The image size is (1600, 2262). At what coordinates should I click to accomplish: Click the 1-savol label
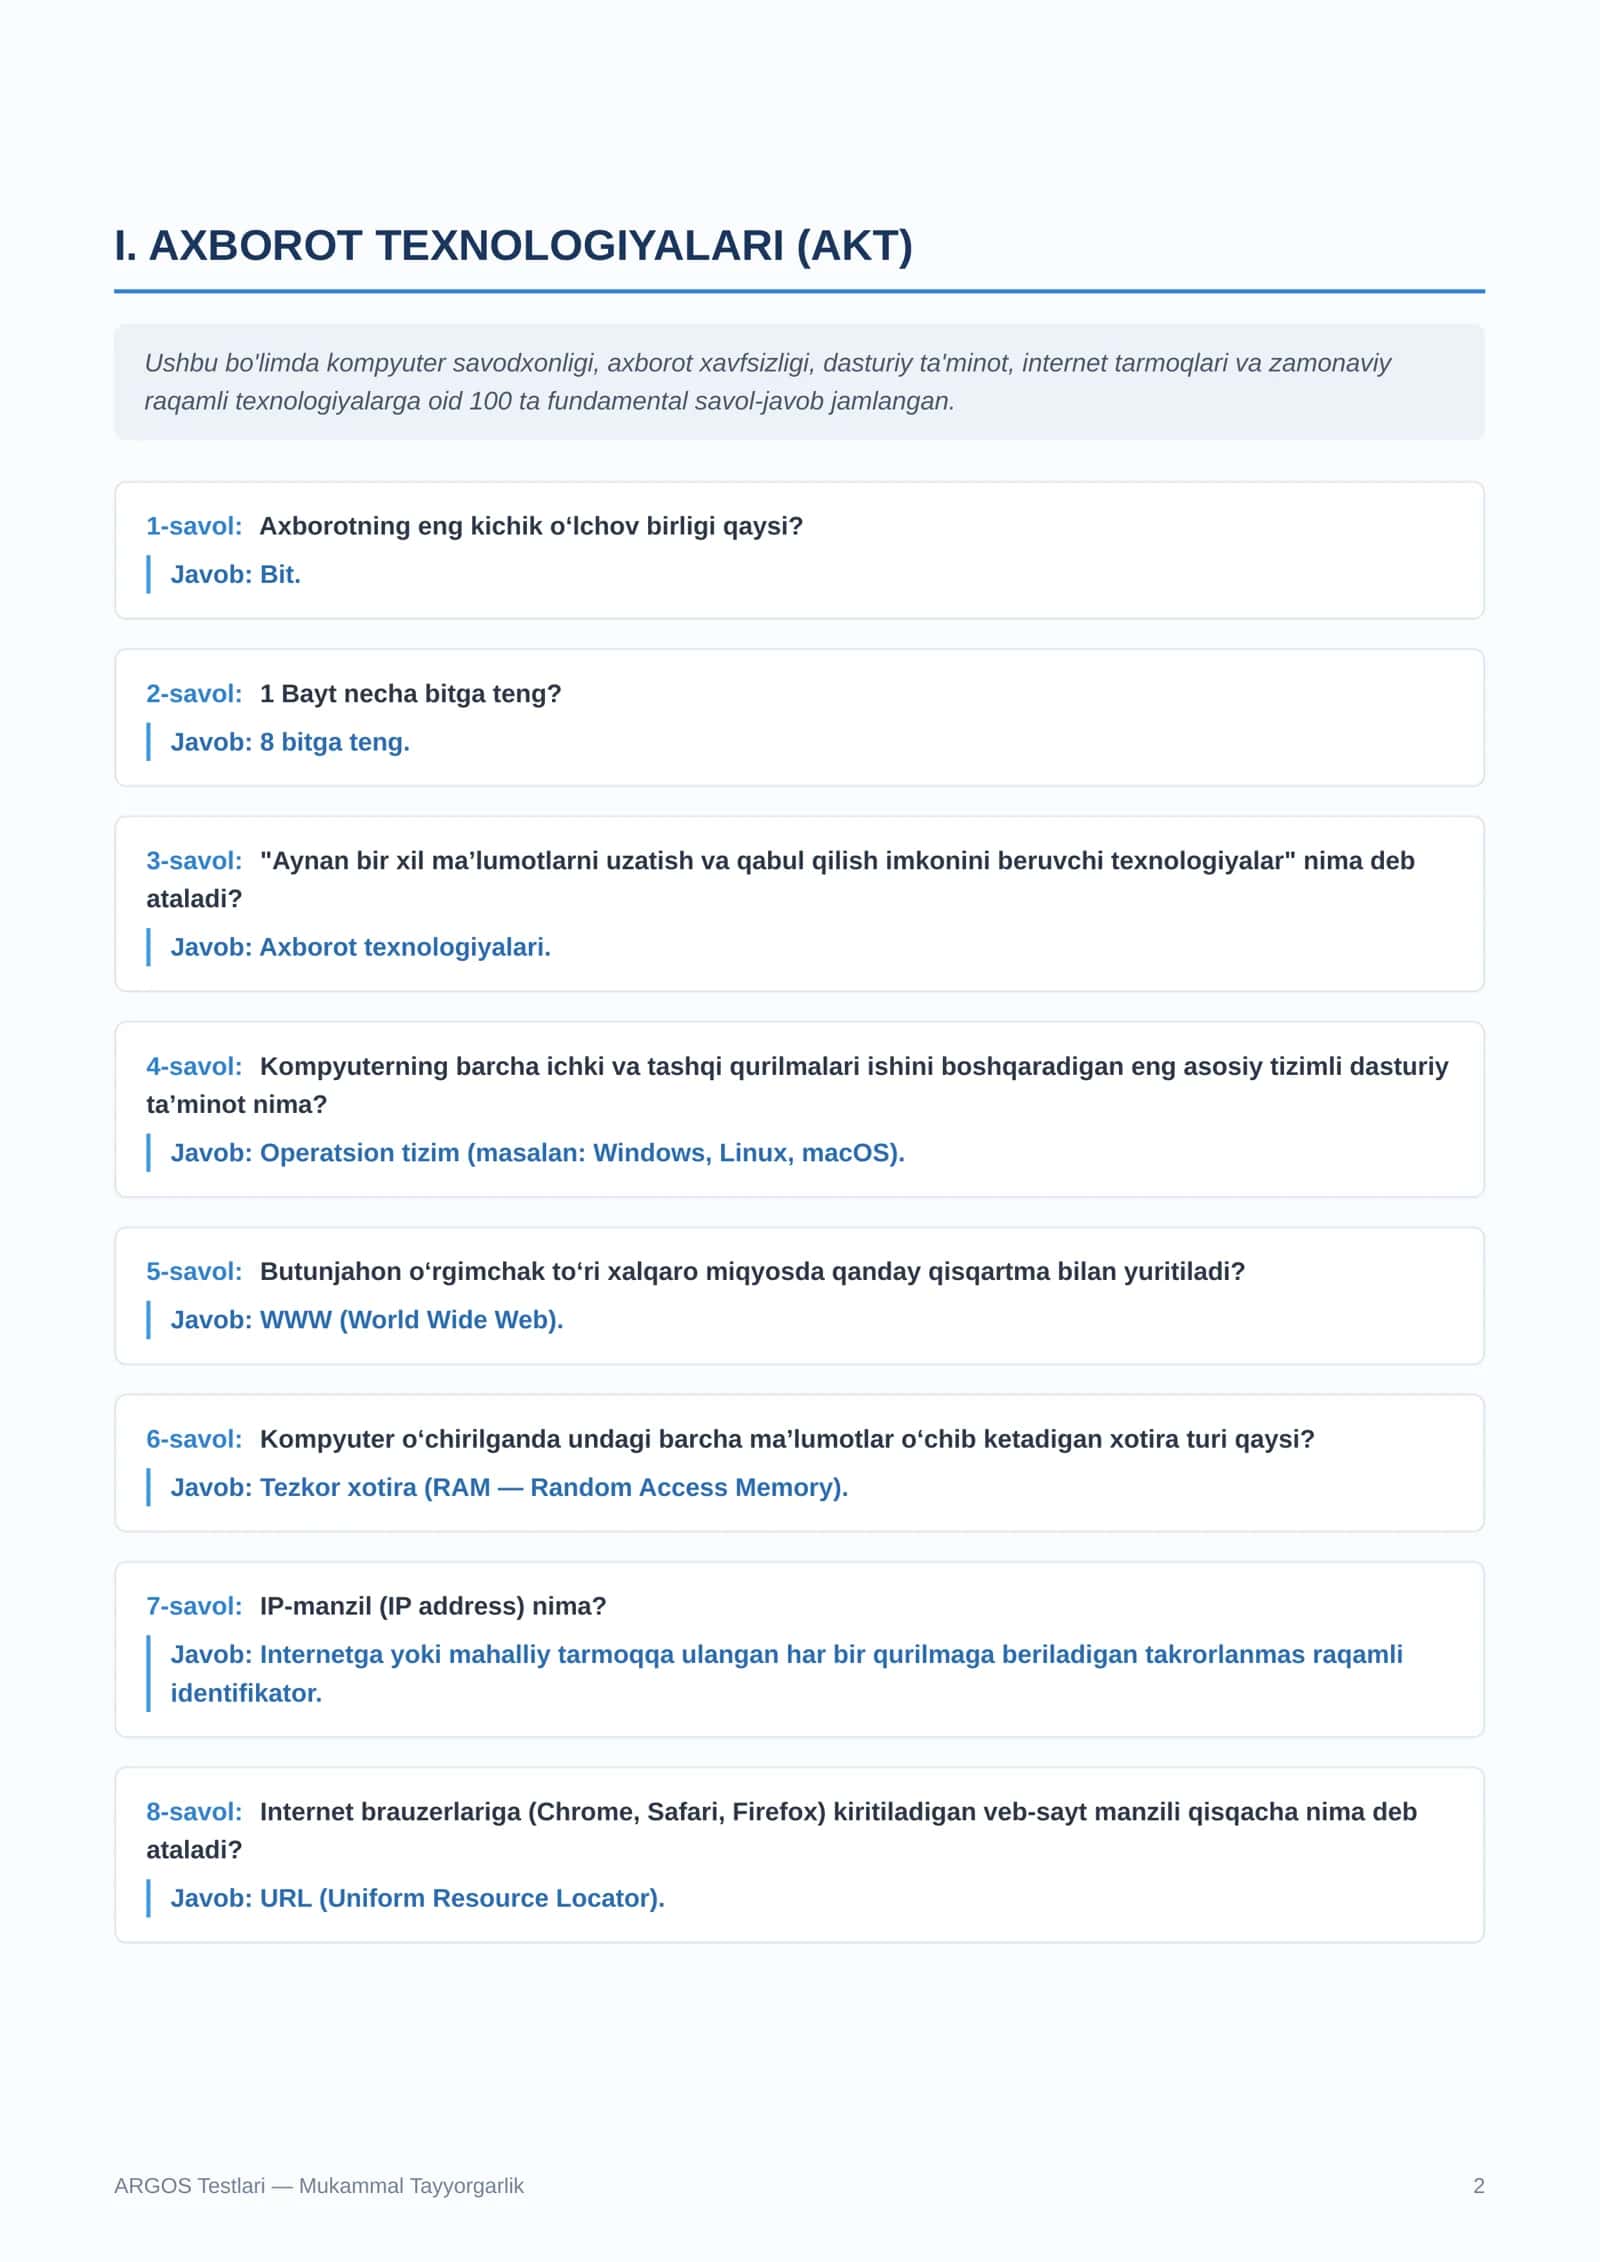194,526
